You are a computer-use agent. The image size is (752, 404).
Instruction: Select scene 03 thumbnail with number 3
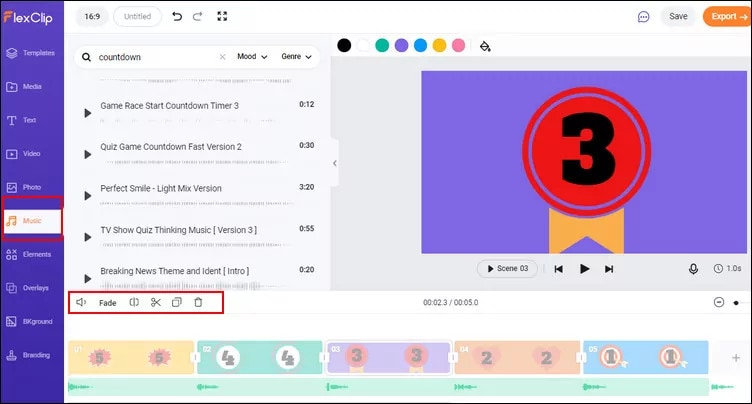coord(388,357)
